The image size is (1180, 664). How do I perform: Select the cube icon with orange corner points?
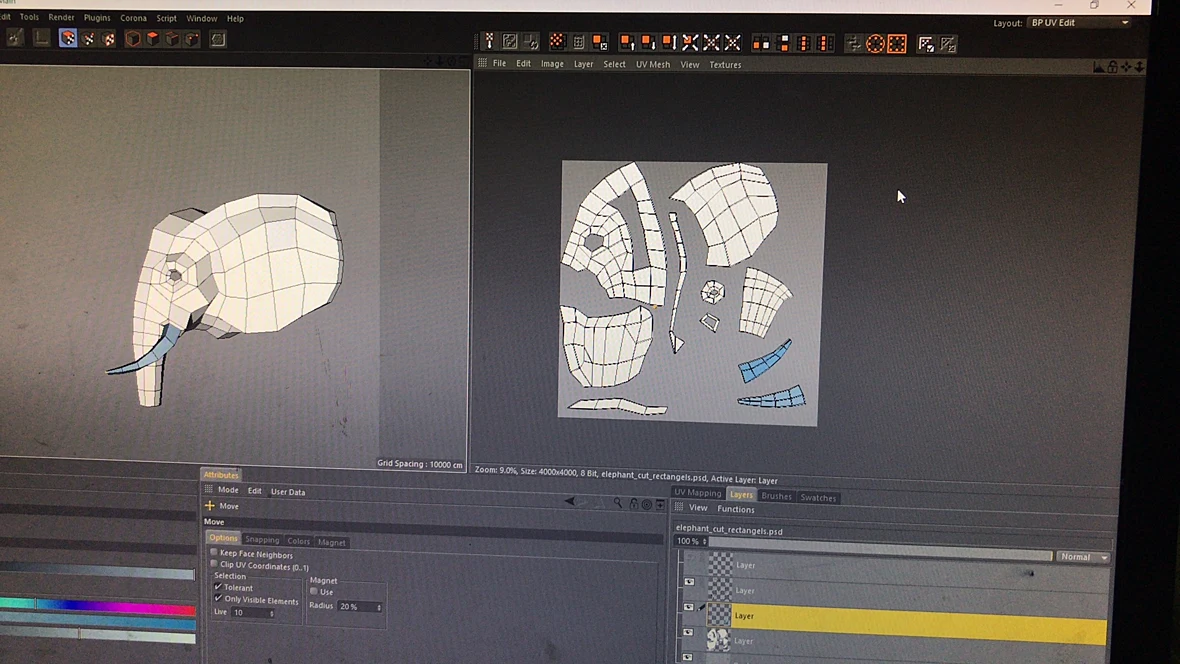(x=192, y=38)
